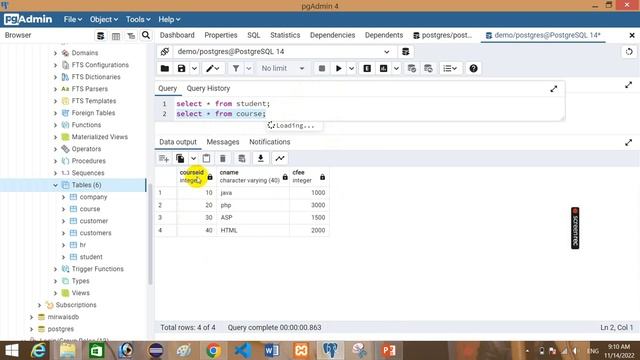Image resolution: width=640 pixels, height=360 pixels.
Task: Switch to the Messages tab
Action: pyautogui.click(x=223, y=142)
